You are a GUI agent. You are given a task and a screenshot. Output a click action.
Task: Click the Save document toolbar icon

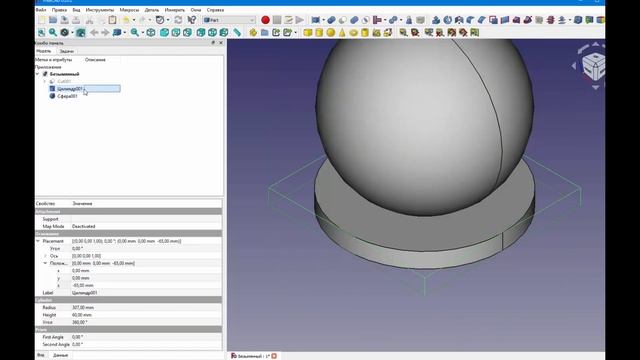[64, 20]
